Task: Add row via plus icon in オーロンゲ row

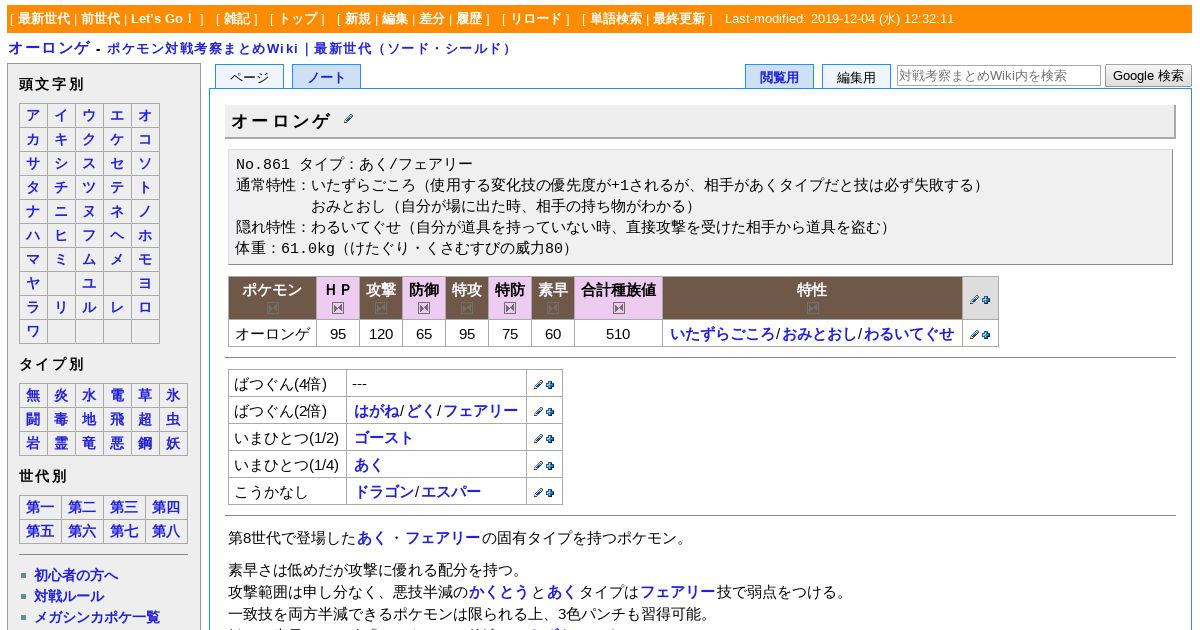Action: 986,334
